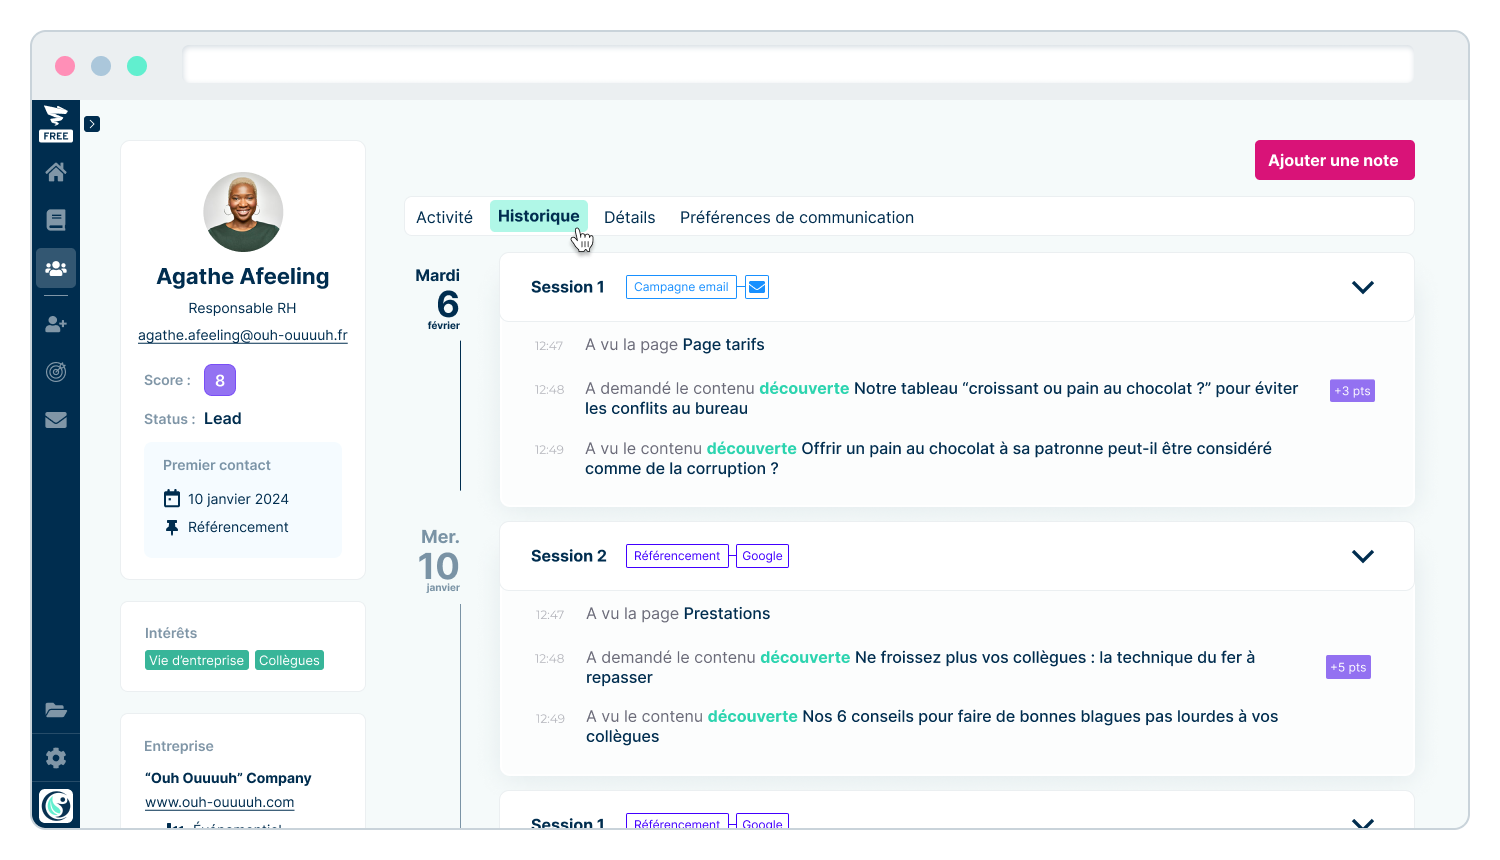Switch to the Activité tab
The width and height of the screenshot is (1500, 860).
tap(444, 217)
